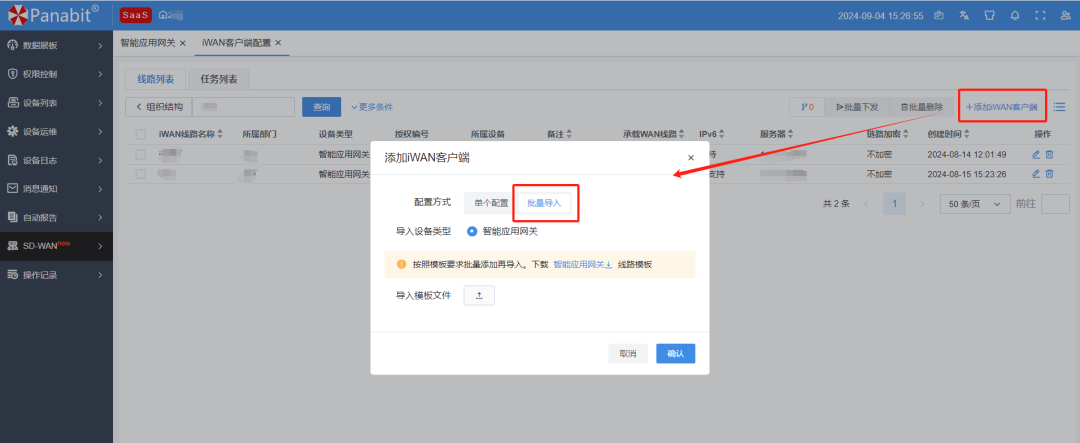Click the 数据展板 dashboard icon in sidebar

pyautogui.click(x=12, y=45)
